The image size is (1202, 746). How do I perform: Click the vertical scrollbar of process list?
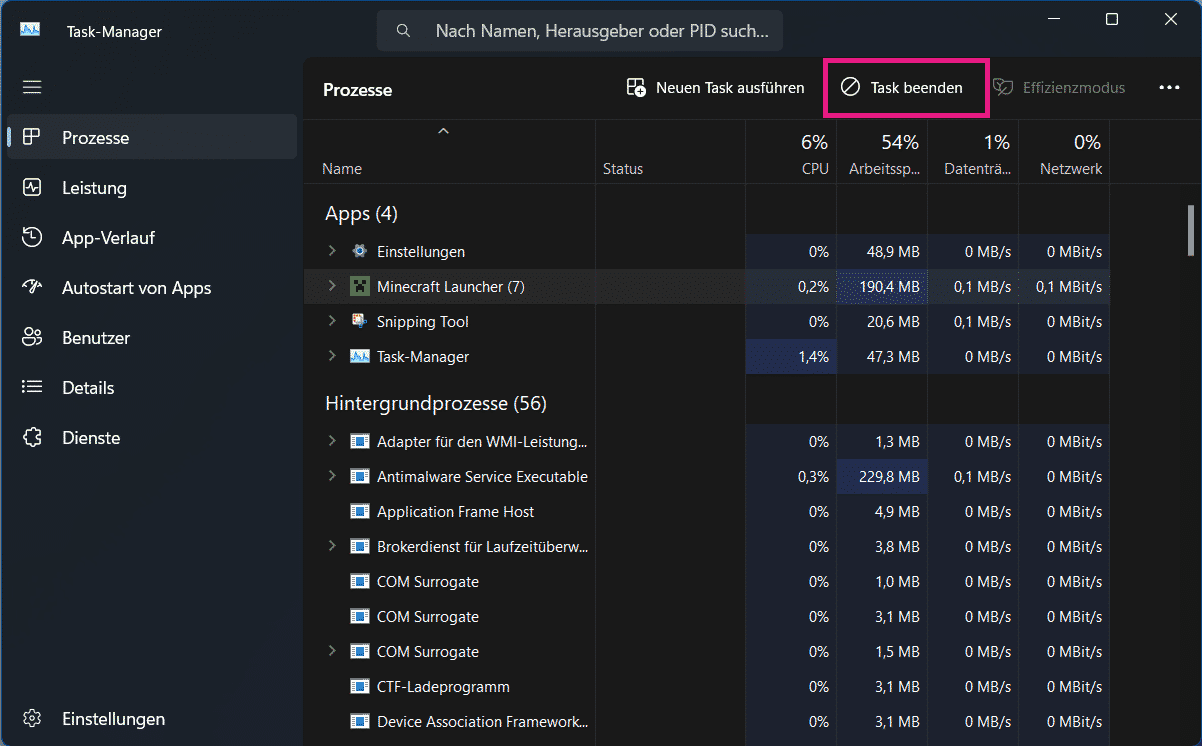(x=1190, y=230)
